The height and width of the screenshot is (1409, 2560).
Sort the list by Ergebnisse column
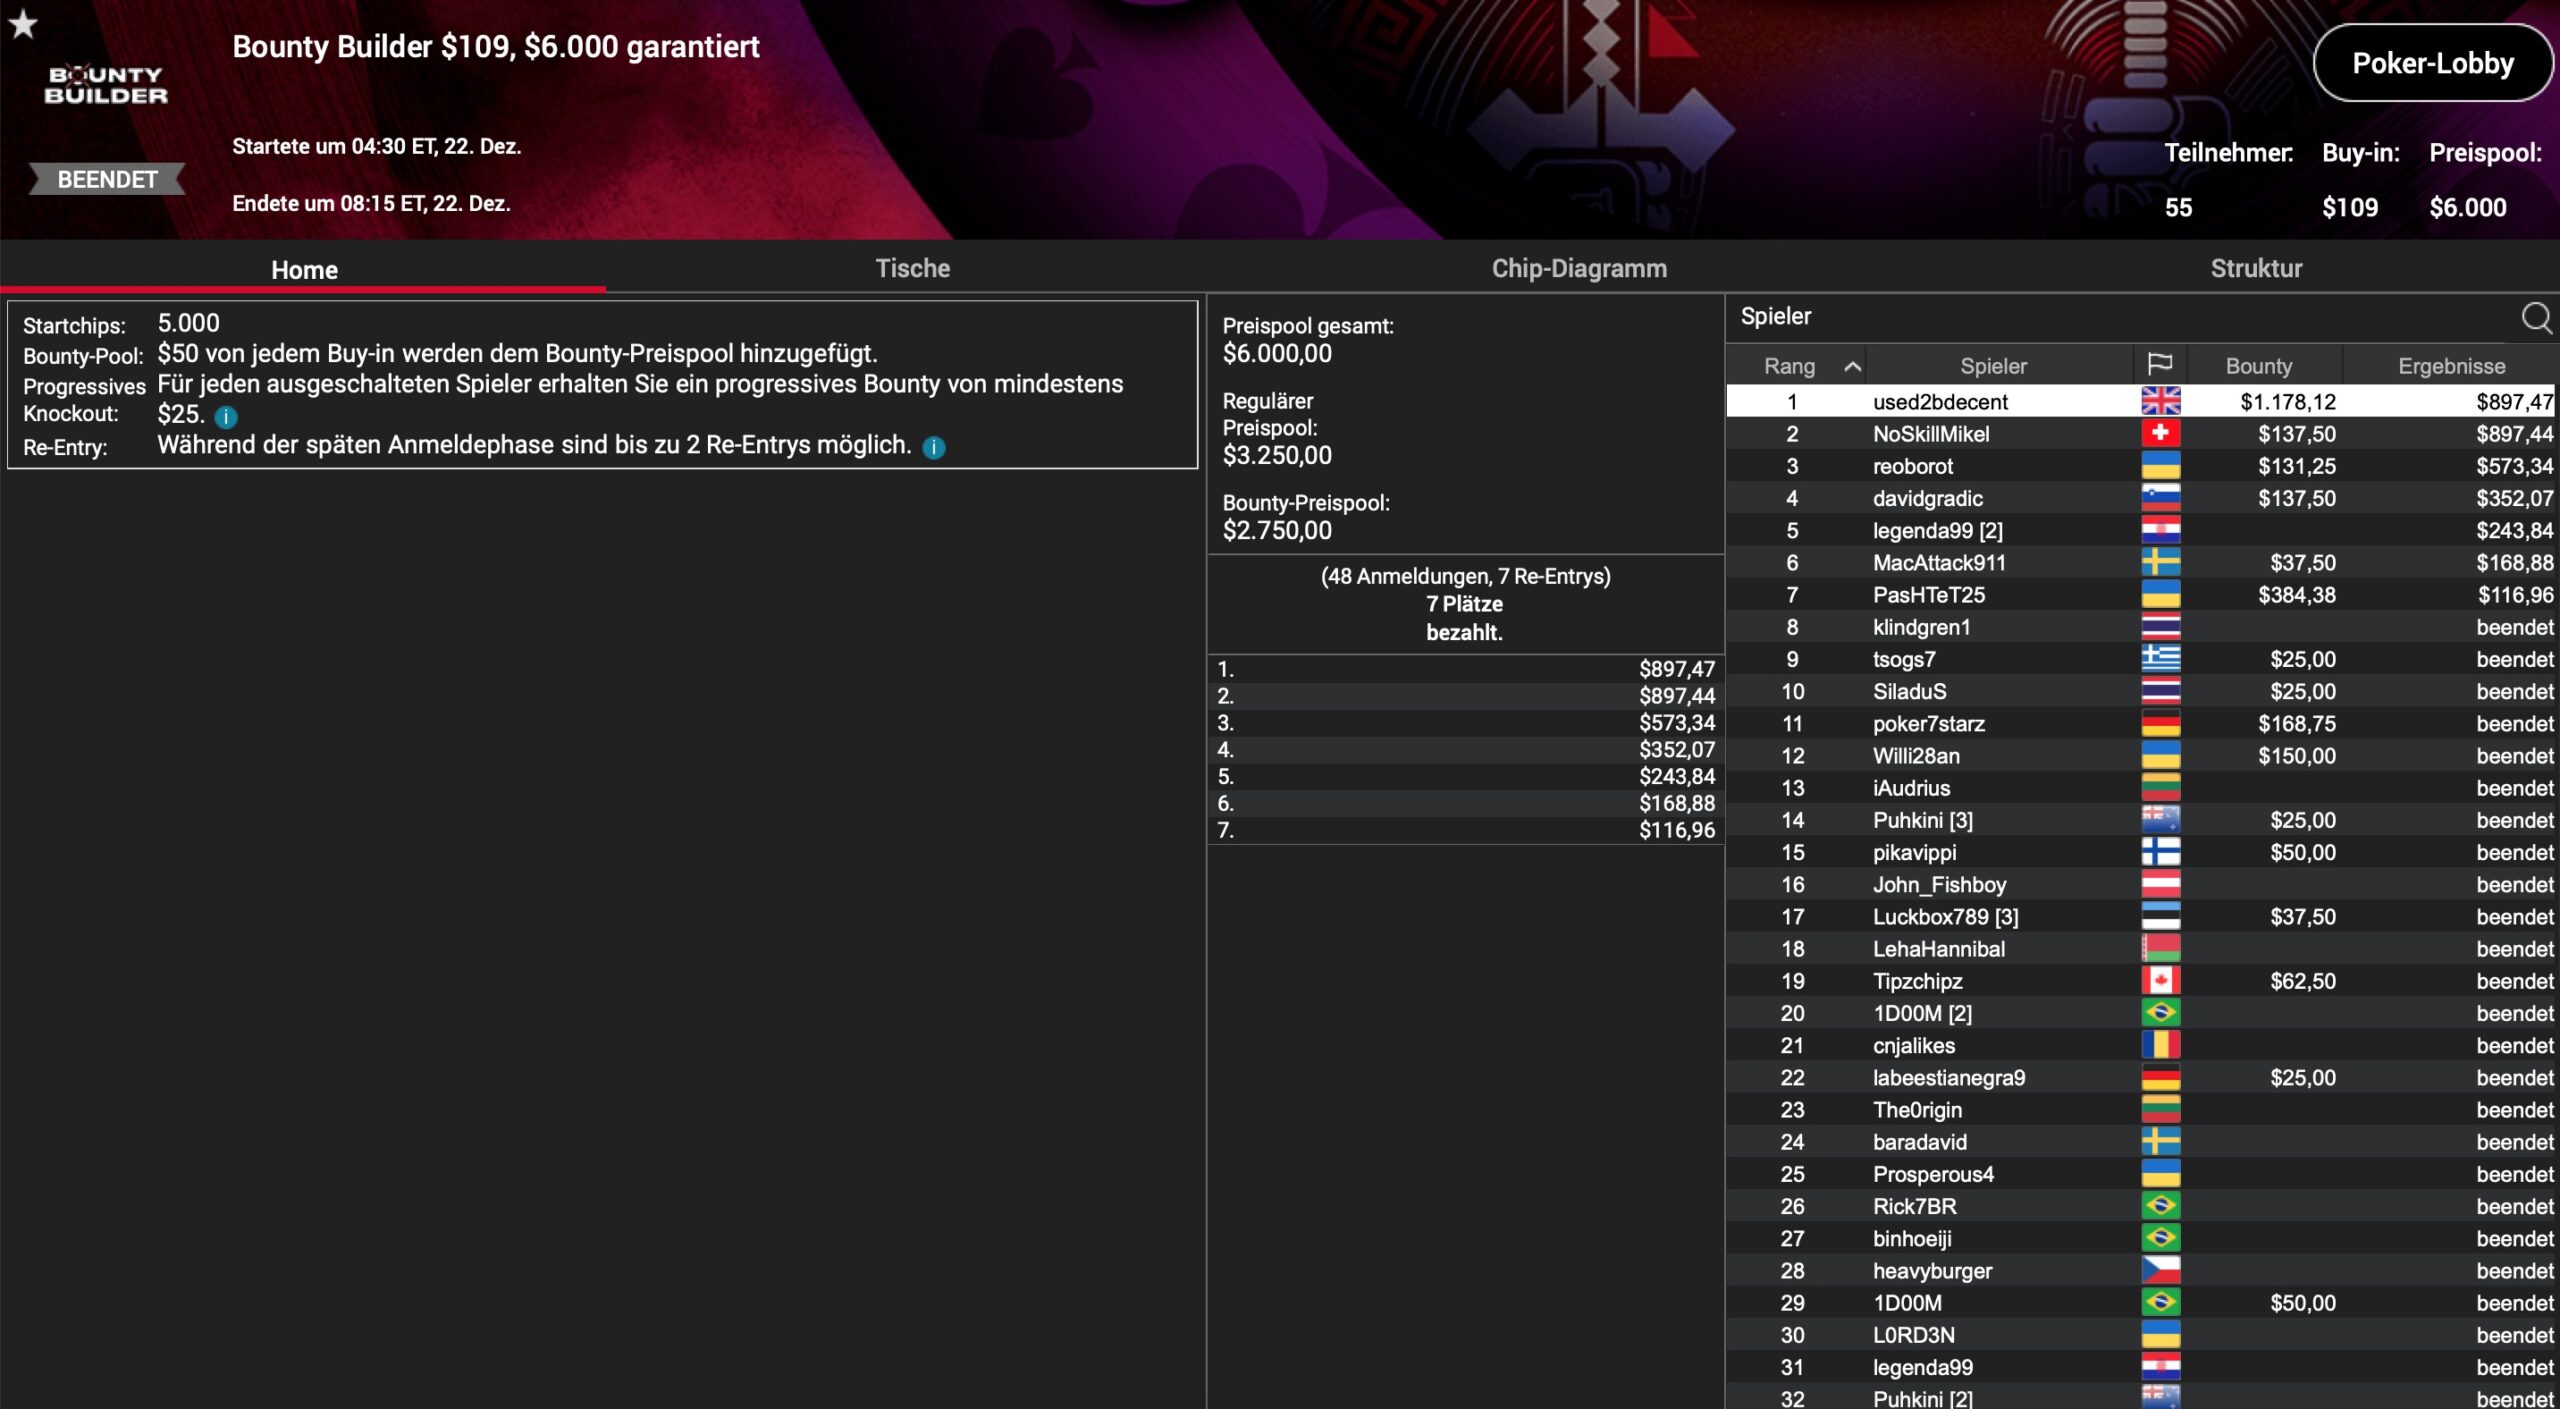click(x=2450, y=366)
